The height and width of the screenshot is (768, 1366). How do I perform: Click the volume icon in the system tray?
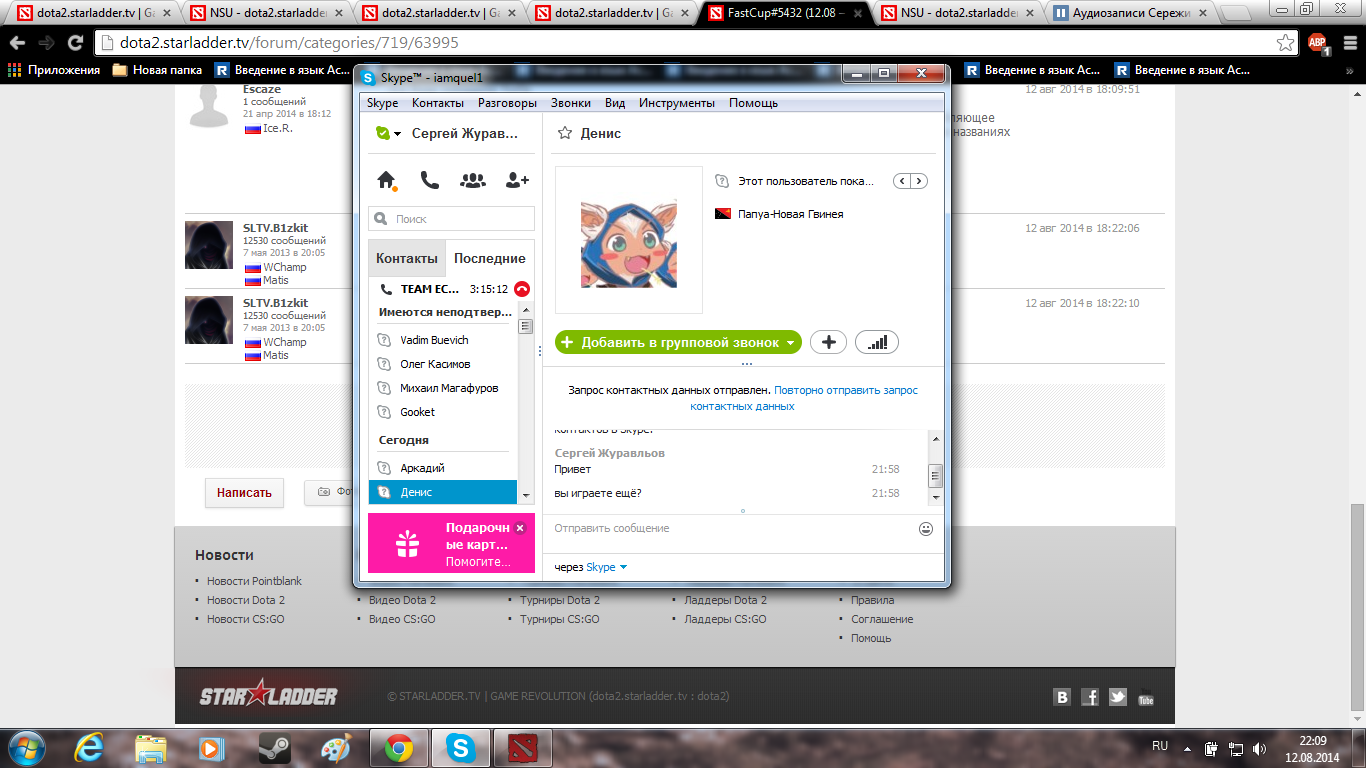(x=1259, y=748)
